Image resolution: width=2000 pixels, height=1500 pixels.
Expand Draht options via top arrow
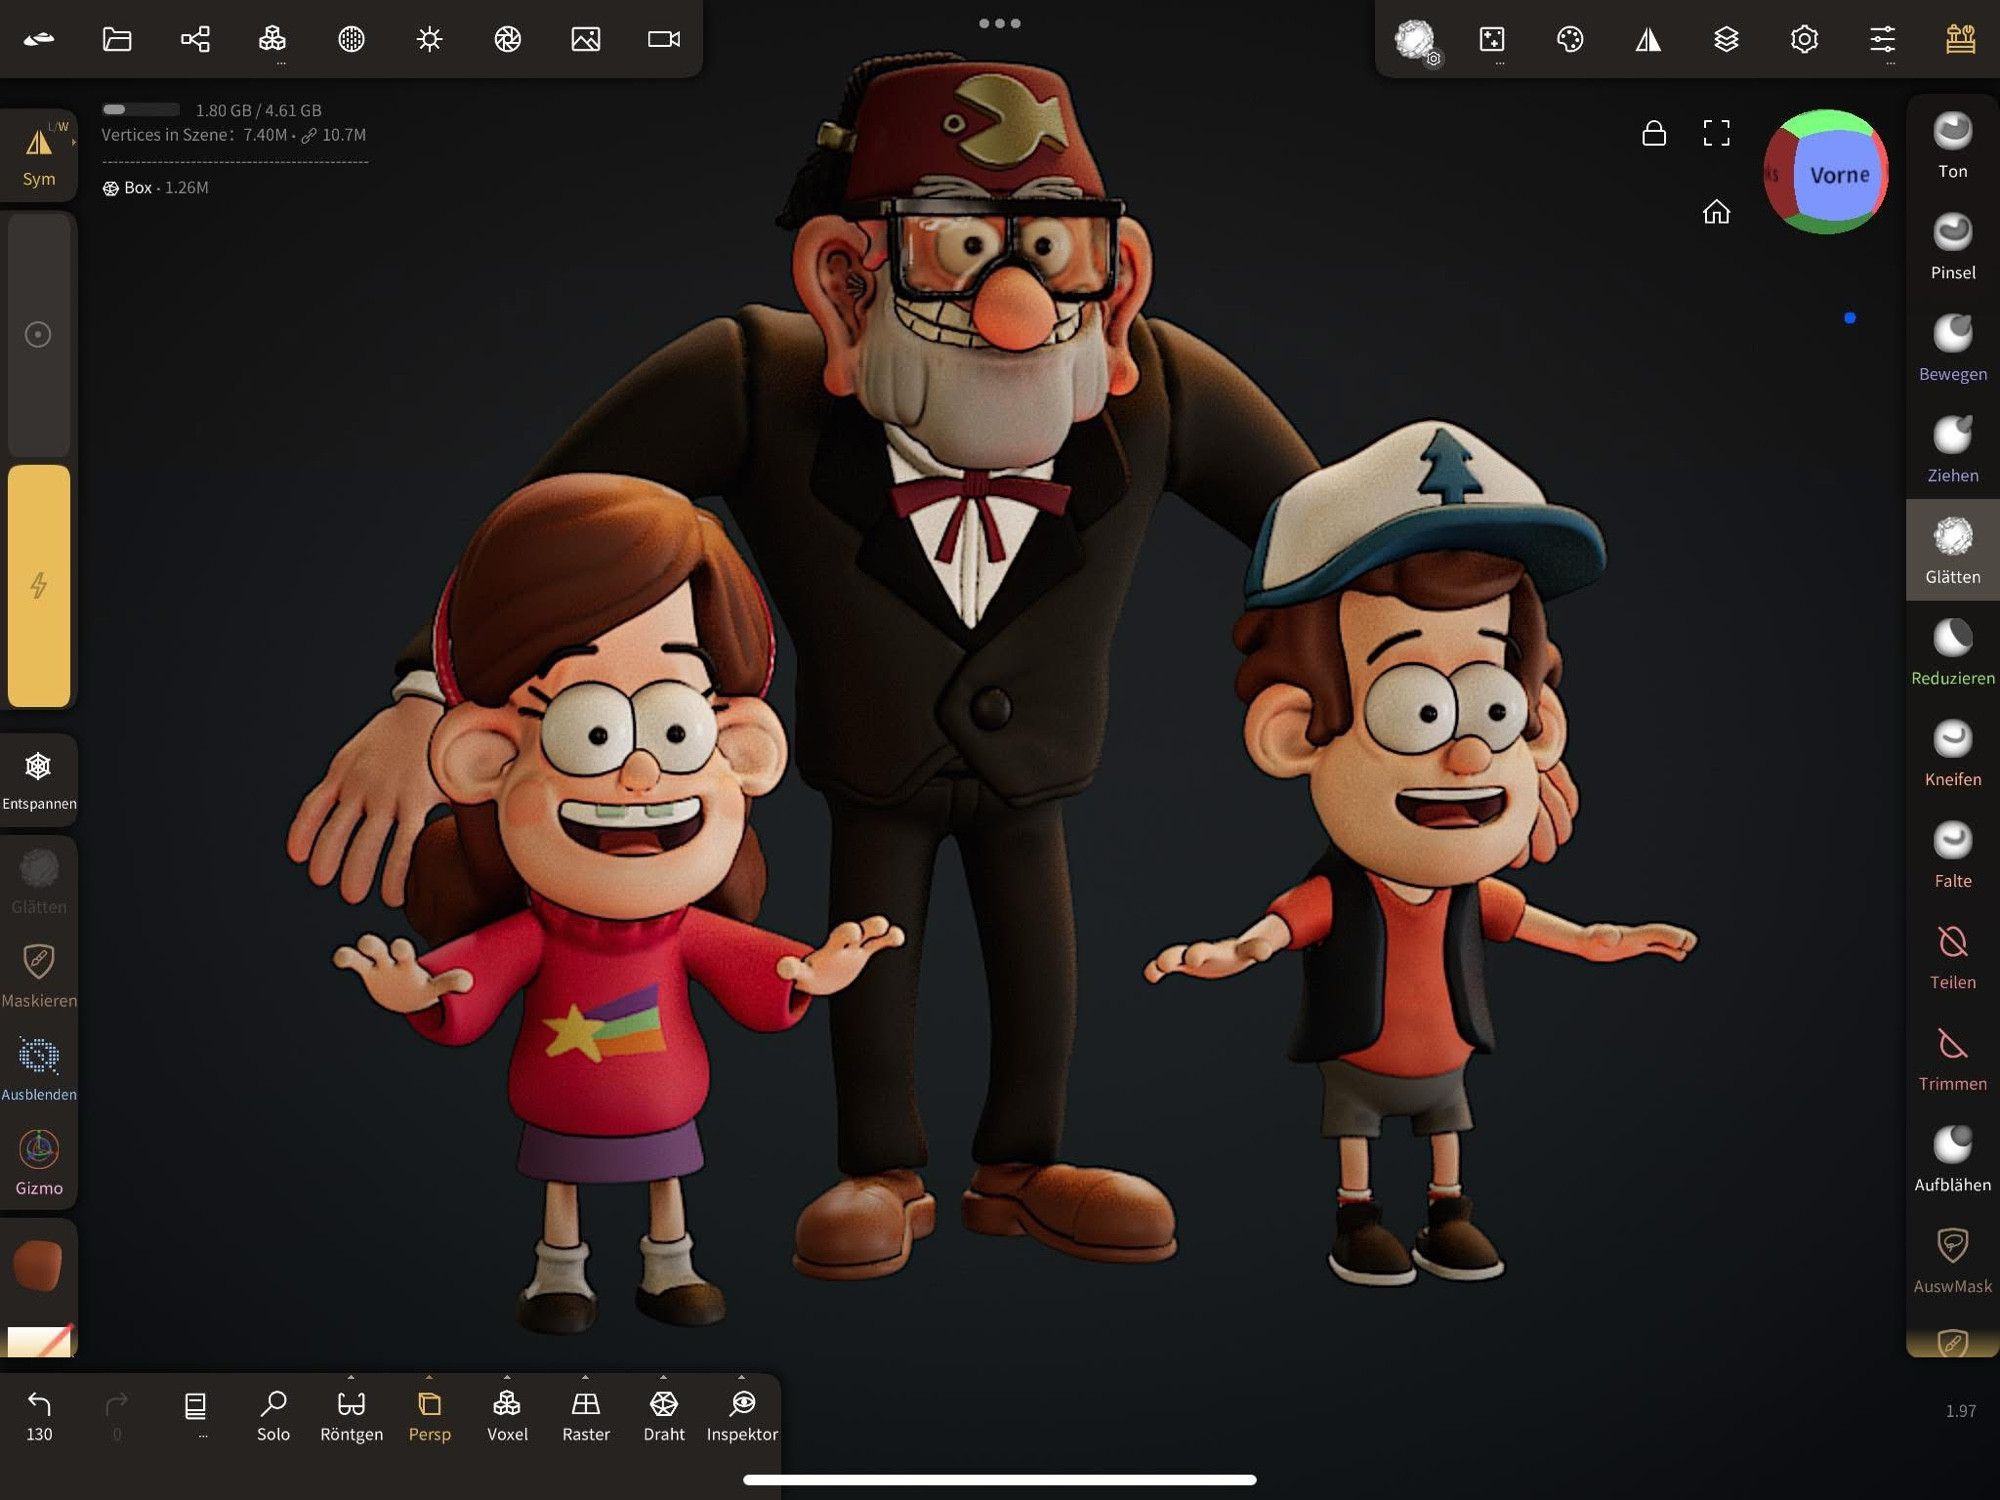click(664, 1378)
